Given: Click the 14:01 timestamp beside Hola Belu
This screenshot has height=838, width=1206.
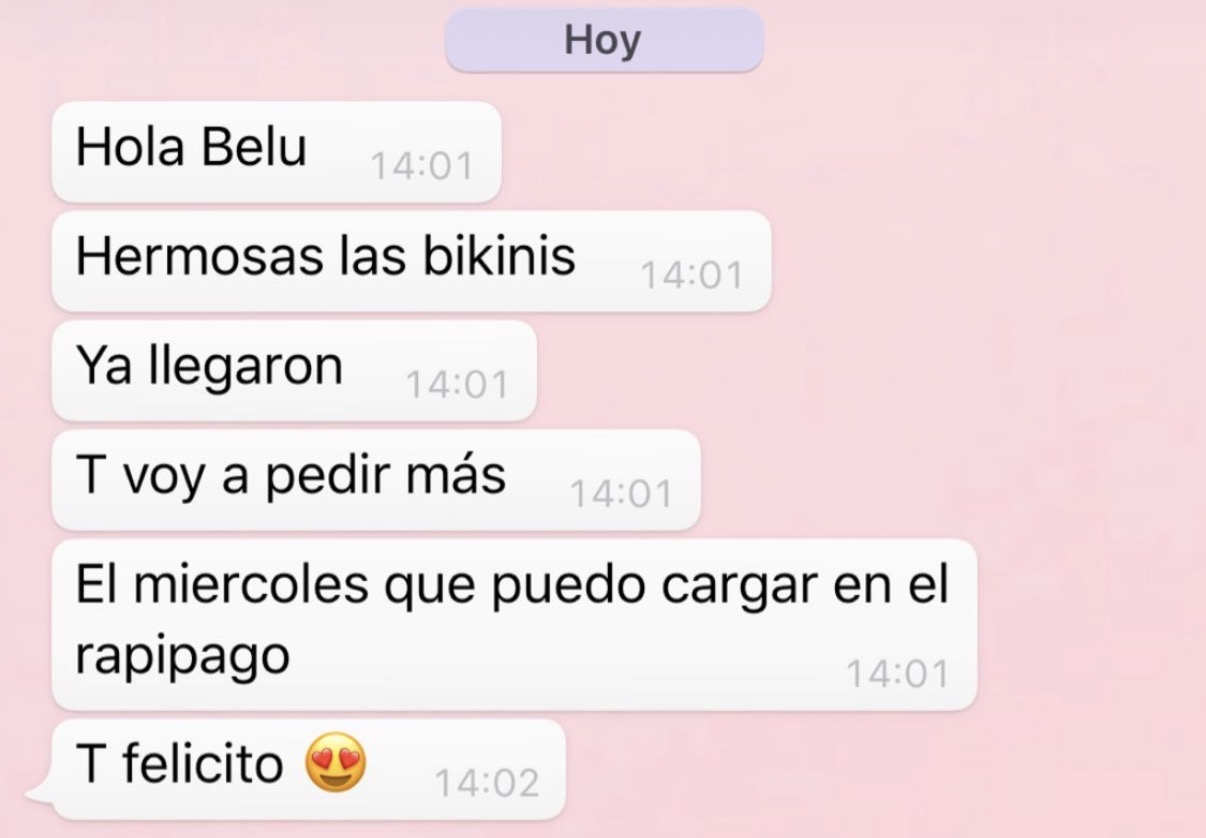Looking at the screenshot, I should (421, 166).
